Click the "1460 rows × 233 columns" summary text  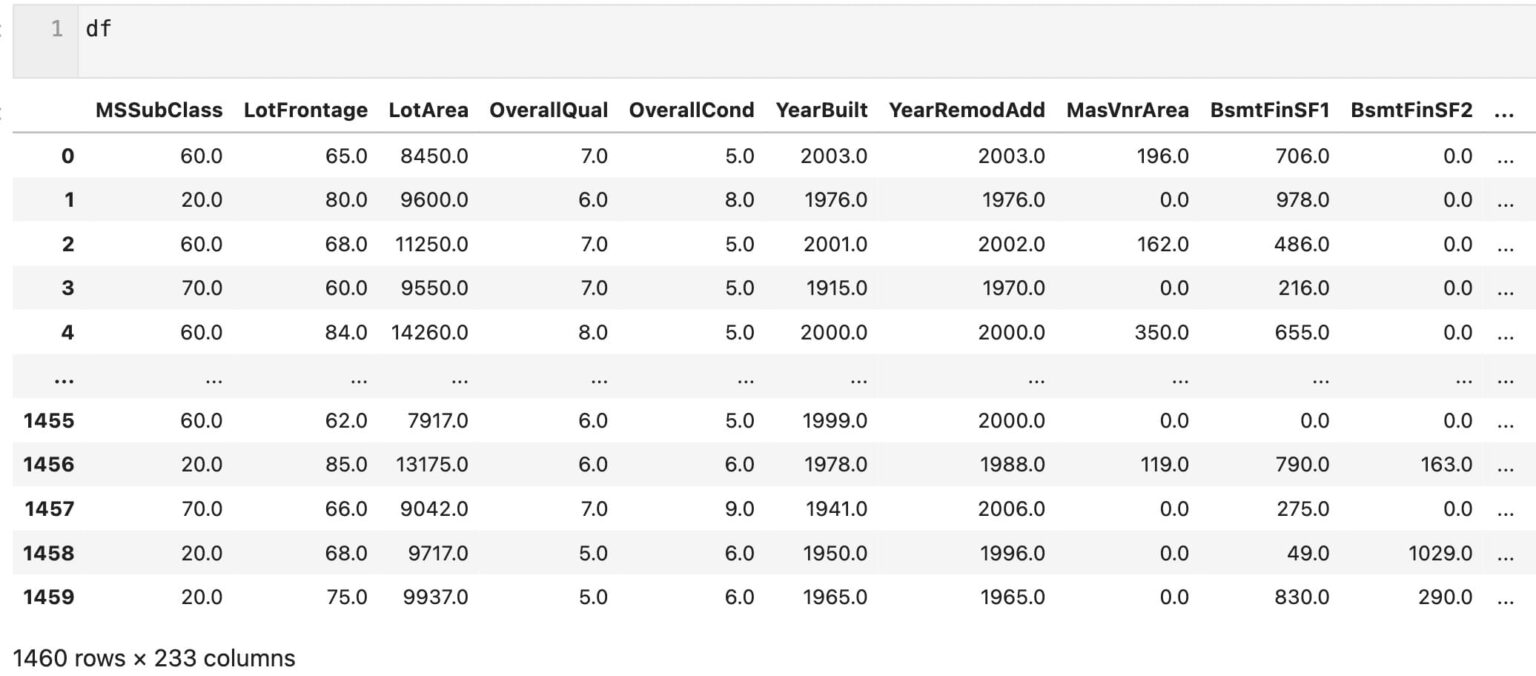154,658
